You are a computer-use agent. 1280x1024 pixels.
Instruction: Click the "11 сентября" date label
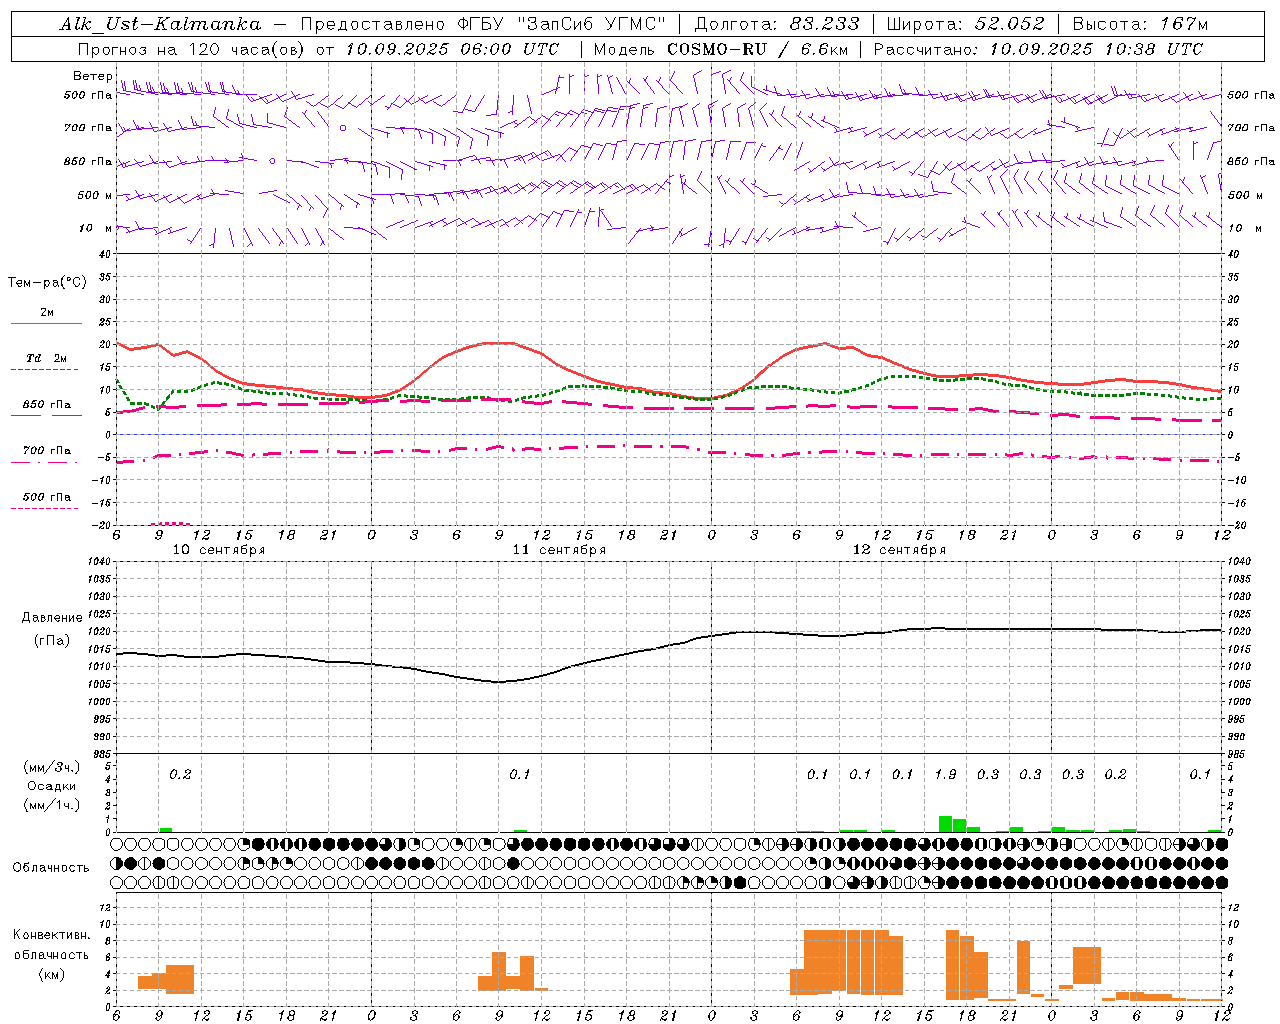pyautogui.click(x=559, y=550)
